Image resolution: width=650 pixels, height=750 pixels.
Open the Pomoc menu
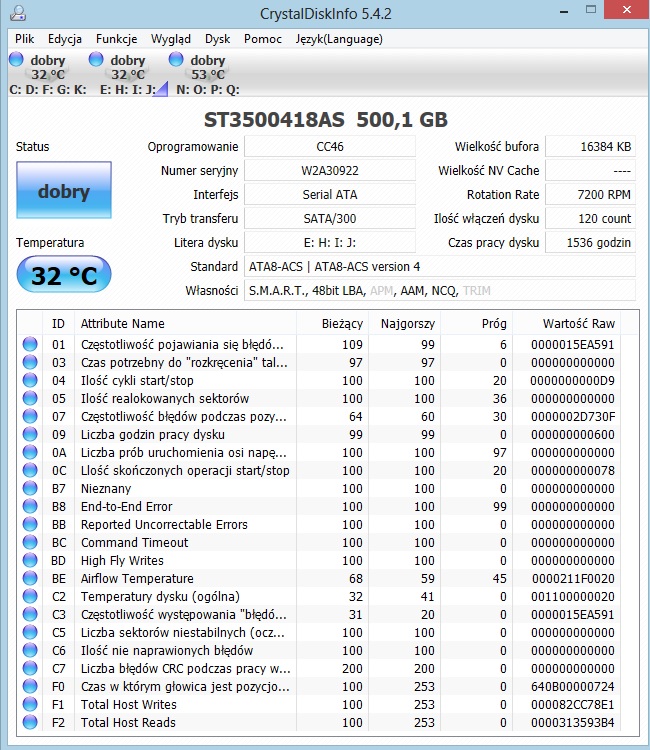click(x=263, y=39)
